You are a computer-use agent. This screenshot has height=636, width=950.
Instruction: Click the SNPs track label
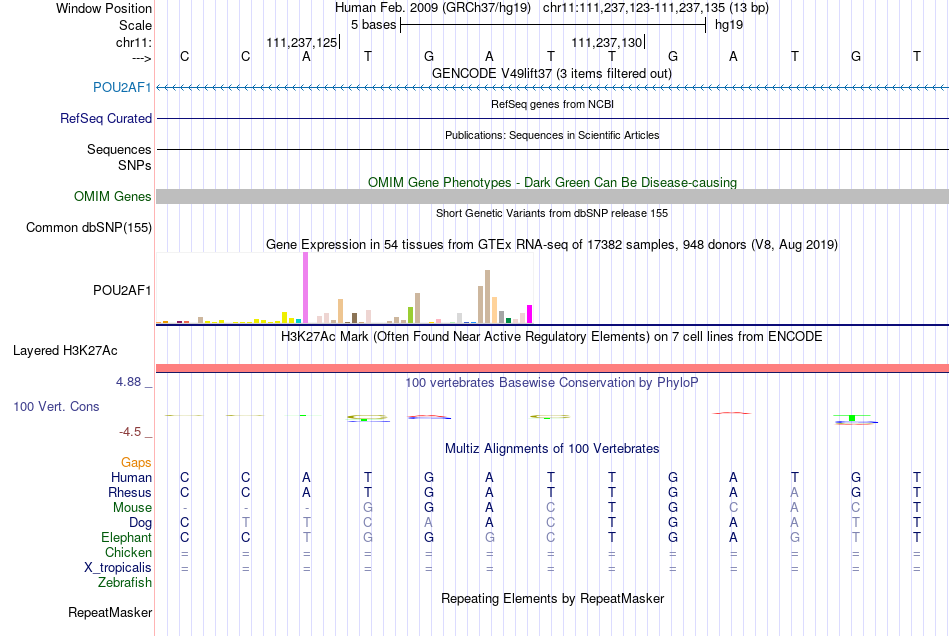135,165
